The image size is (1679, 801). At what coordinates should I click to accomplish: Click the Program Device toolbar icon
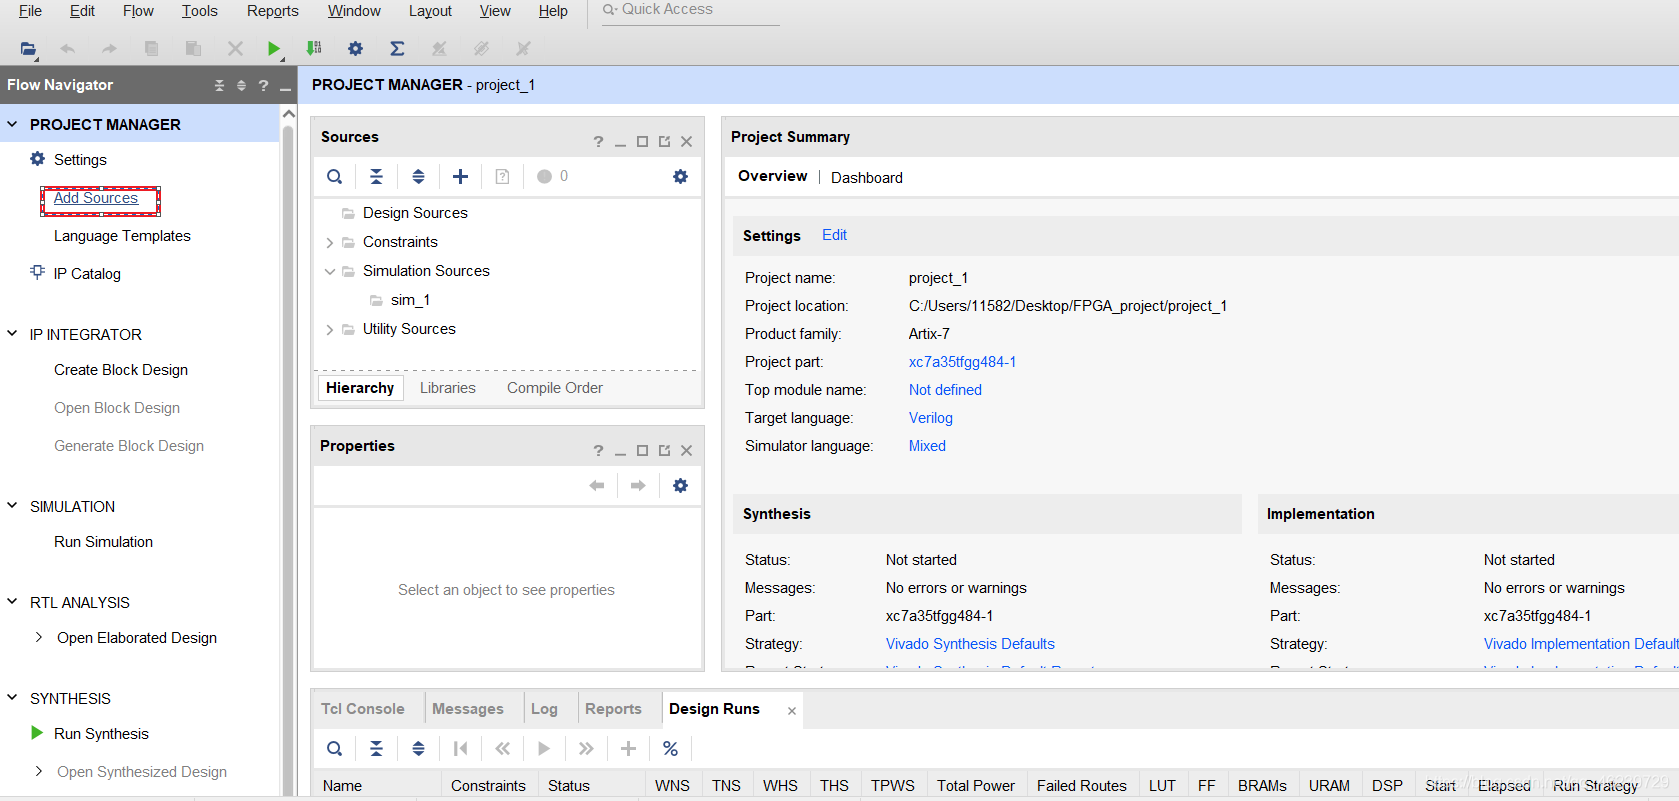tap(314, 48)
